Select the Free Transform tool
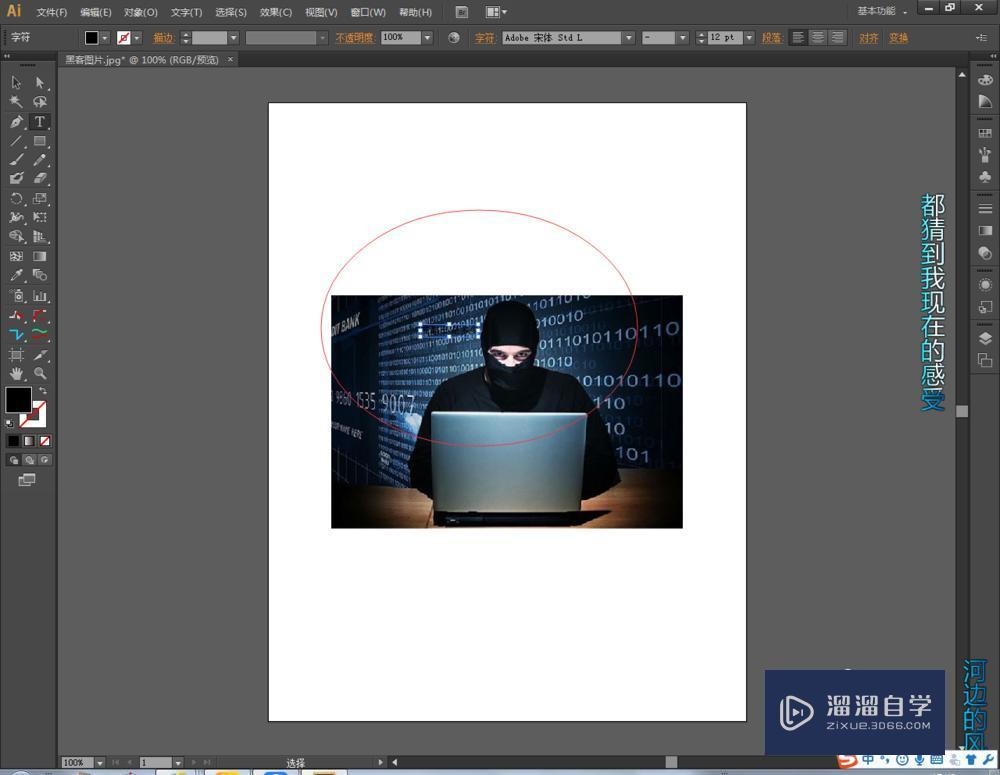The height and width of the screenshot is (775, 1000). click(x=40, y=218)
